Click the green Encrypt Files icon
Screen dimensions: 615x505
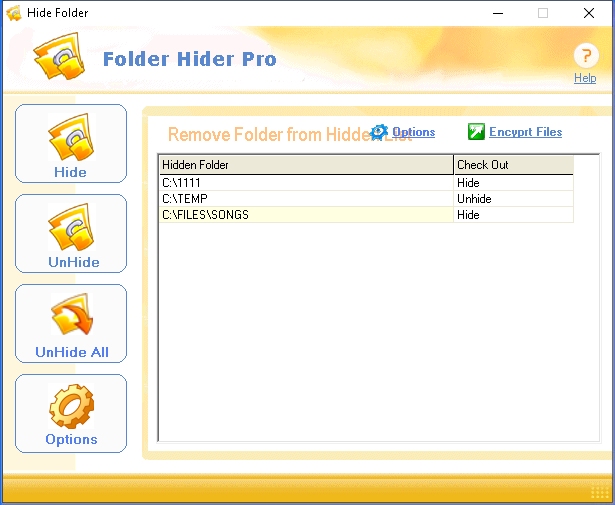476,131
